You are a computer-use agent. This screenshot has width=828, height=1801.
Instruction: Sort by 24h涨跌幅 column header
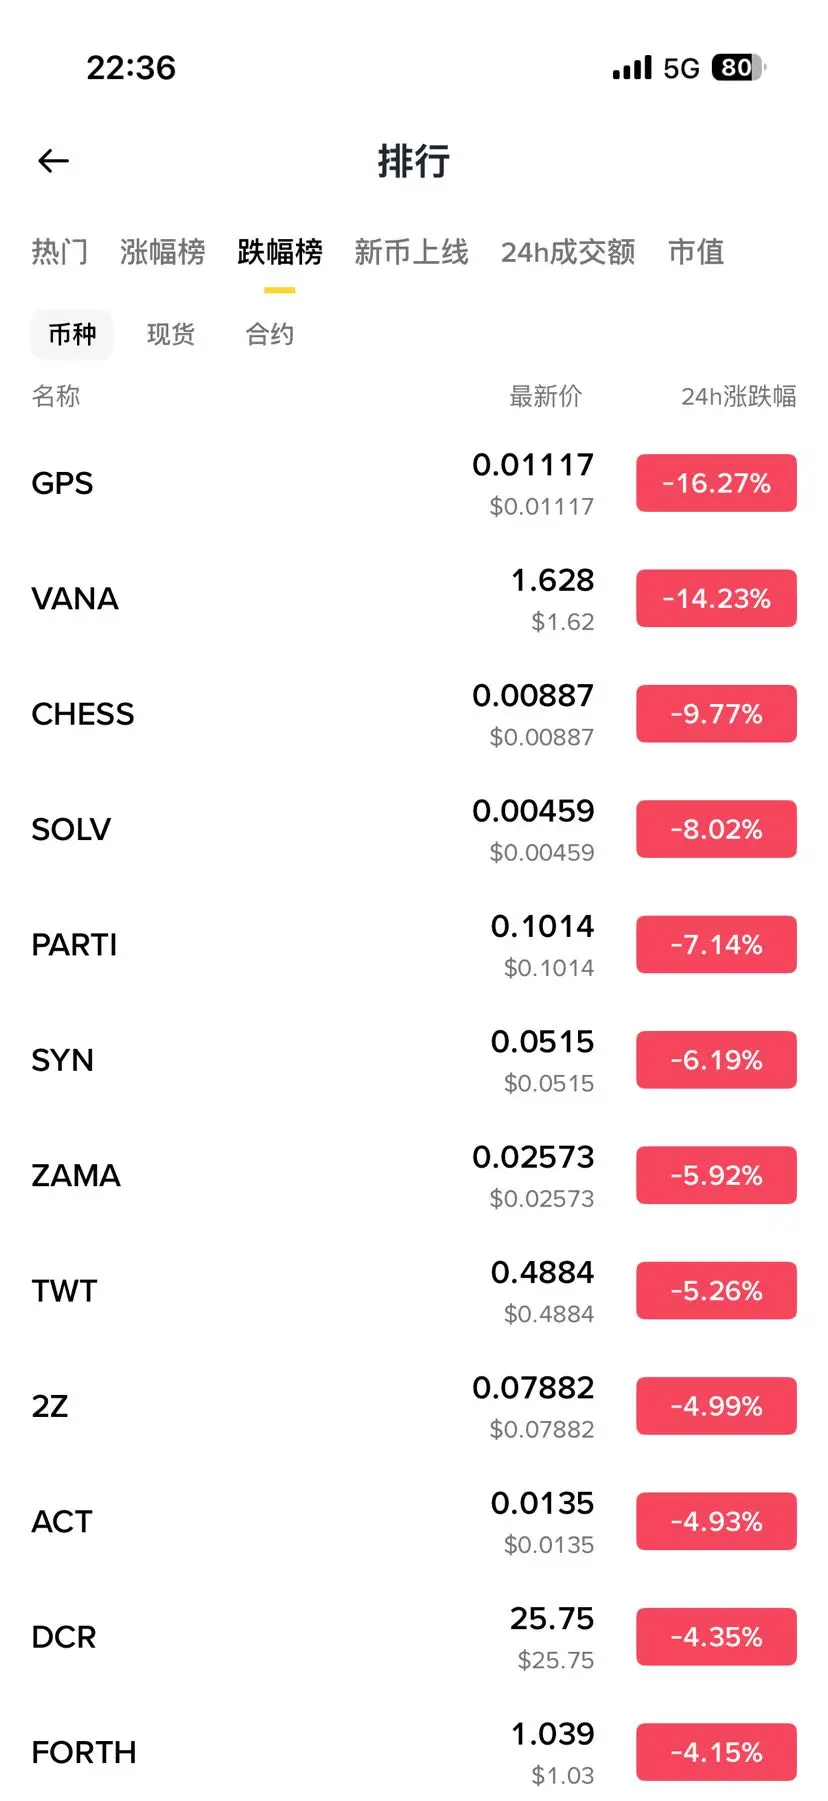point(738,397)
